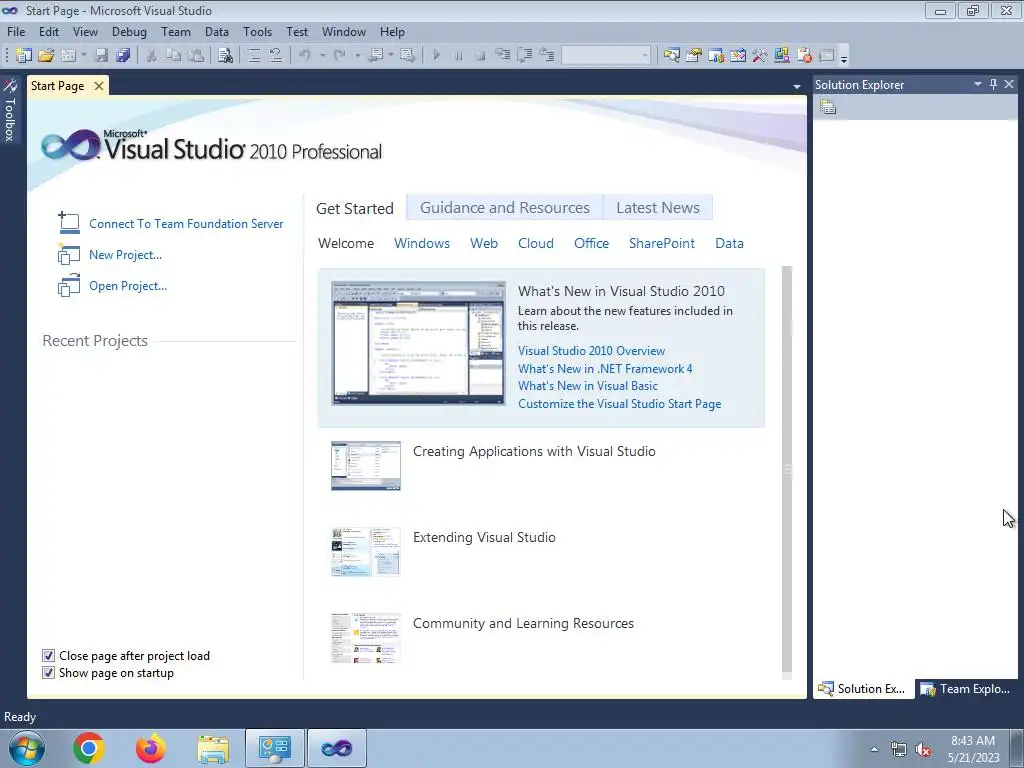The image size is (1024, 768).
Task: Click the New Project toolbar icon
Action: click(24, 56)
